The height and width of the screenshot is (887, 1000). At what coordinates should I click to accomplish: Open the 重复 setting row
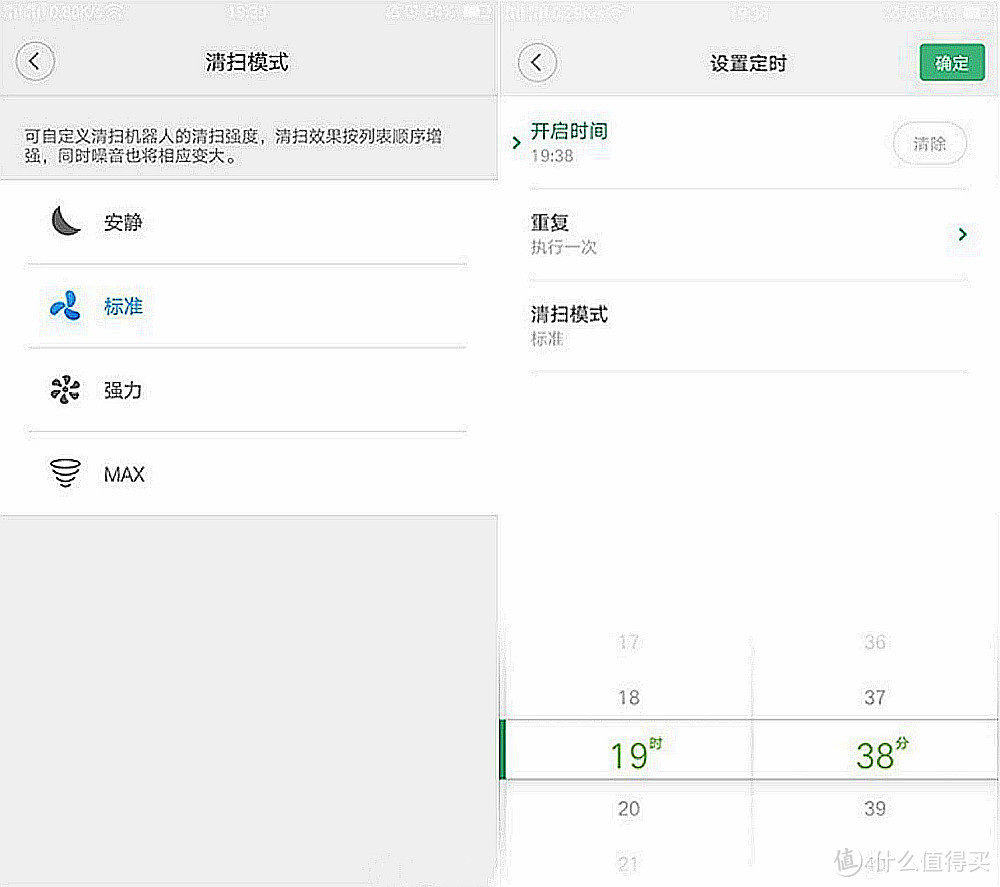(749, 235)
